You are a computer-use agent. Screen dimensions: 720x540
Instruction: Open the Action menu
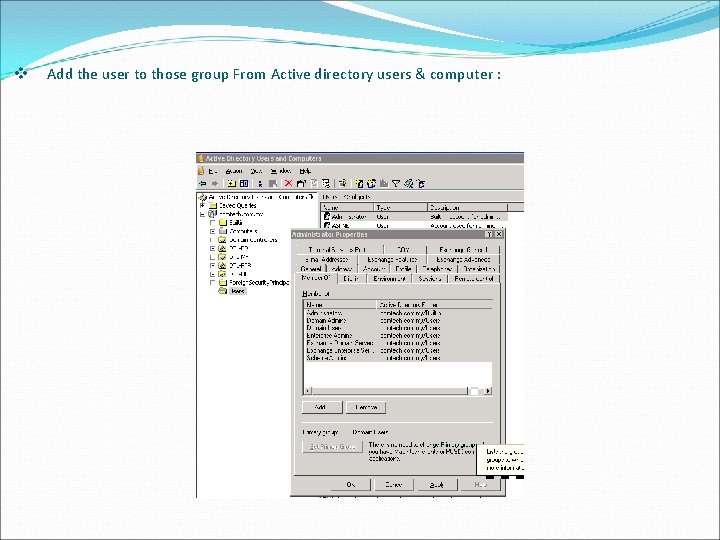pos(234,171)
